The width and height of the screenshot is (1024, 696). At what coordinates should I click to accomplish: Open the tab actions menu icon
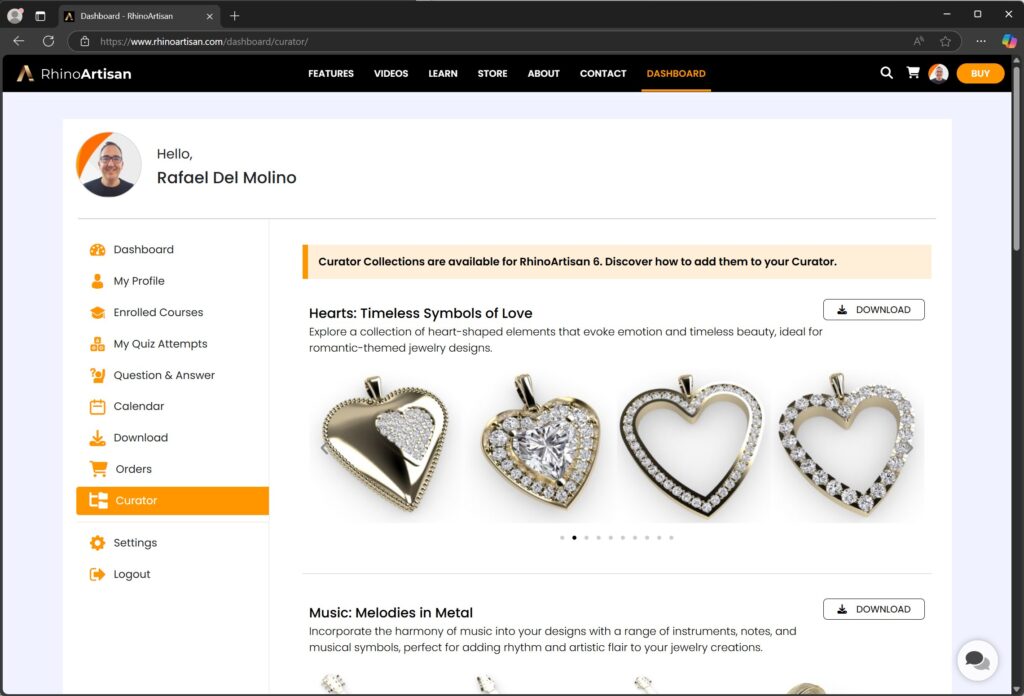pos(40,16)
